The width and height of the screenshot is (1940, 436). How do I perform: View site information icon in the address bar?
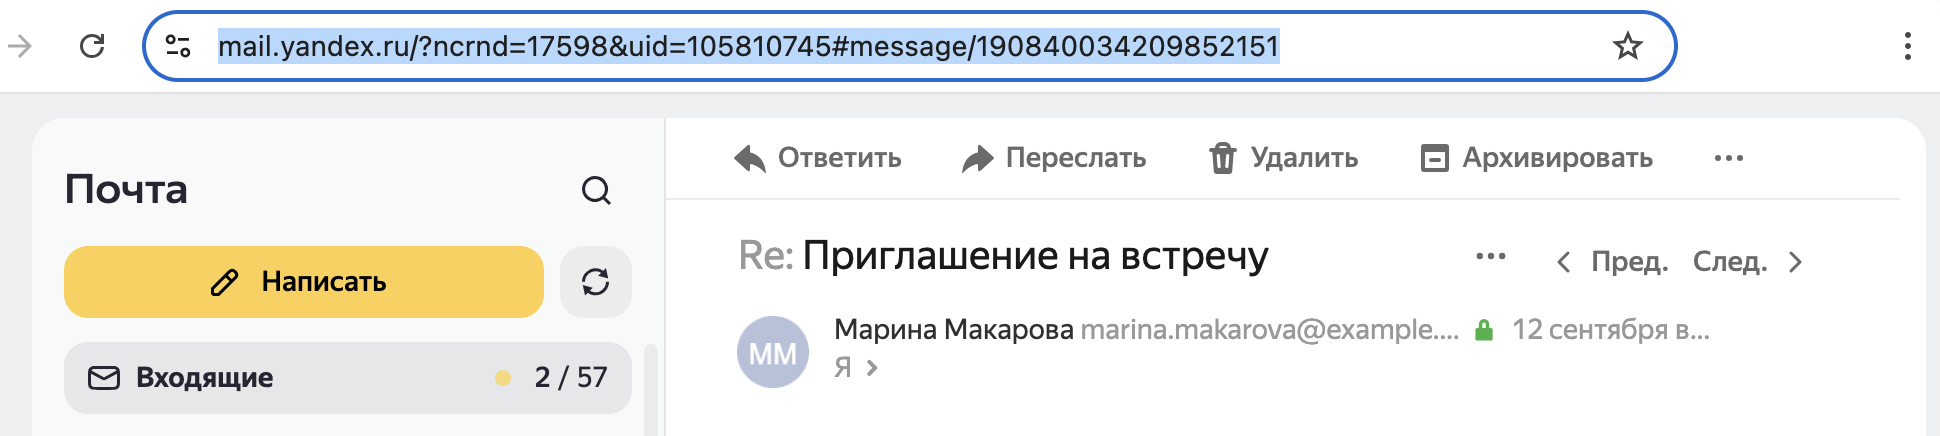178,46
